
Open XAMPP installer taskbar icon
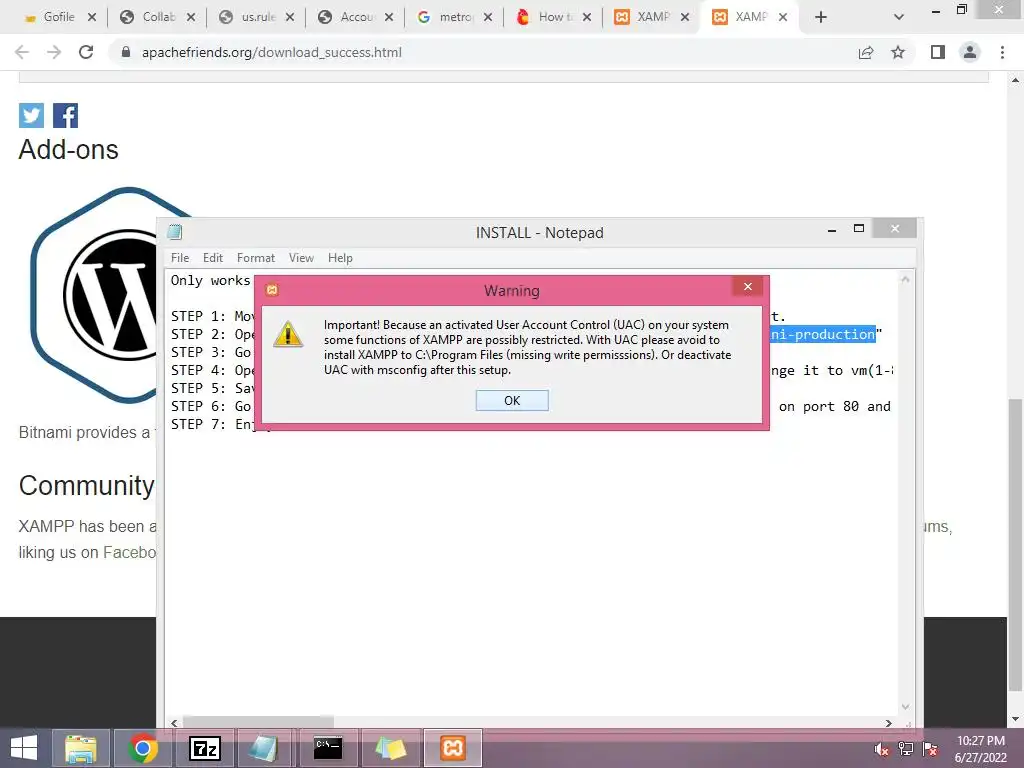click(x=453, y=748)
